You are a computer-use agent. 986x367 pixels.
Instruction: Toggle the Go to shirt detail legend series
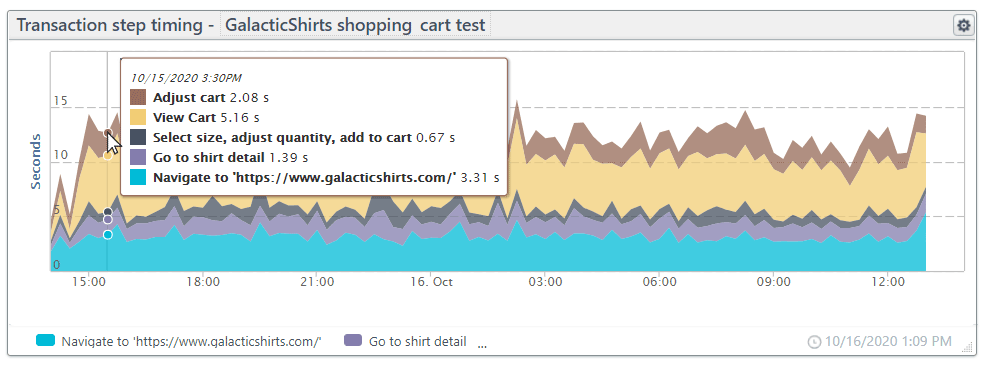click(x=406, y=342)
